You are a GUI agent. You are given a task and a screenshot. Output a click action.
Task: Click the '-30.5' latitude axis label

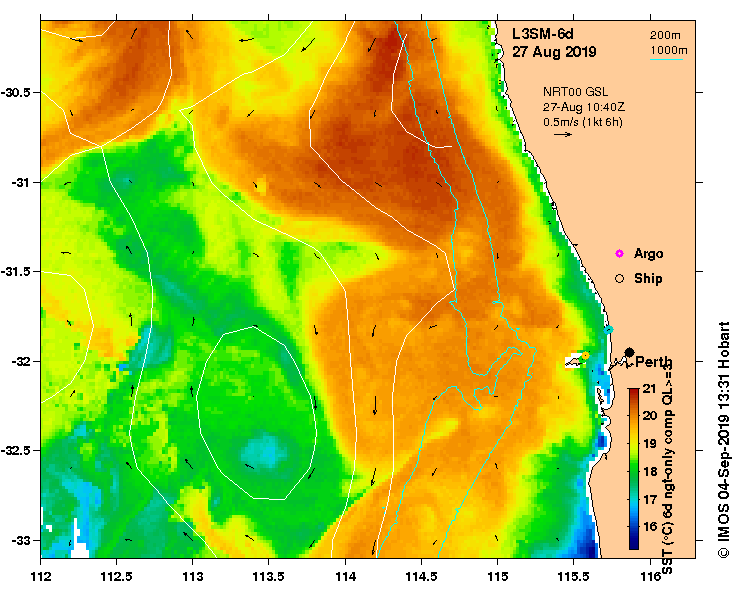pos(16,92)
